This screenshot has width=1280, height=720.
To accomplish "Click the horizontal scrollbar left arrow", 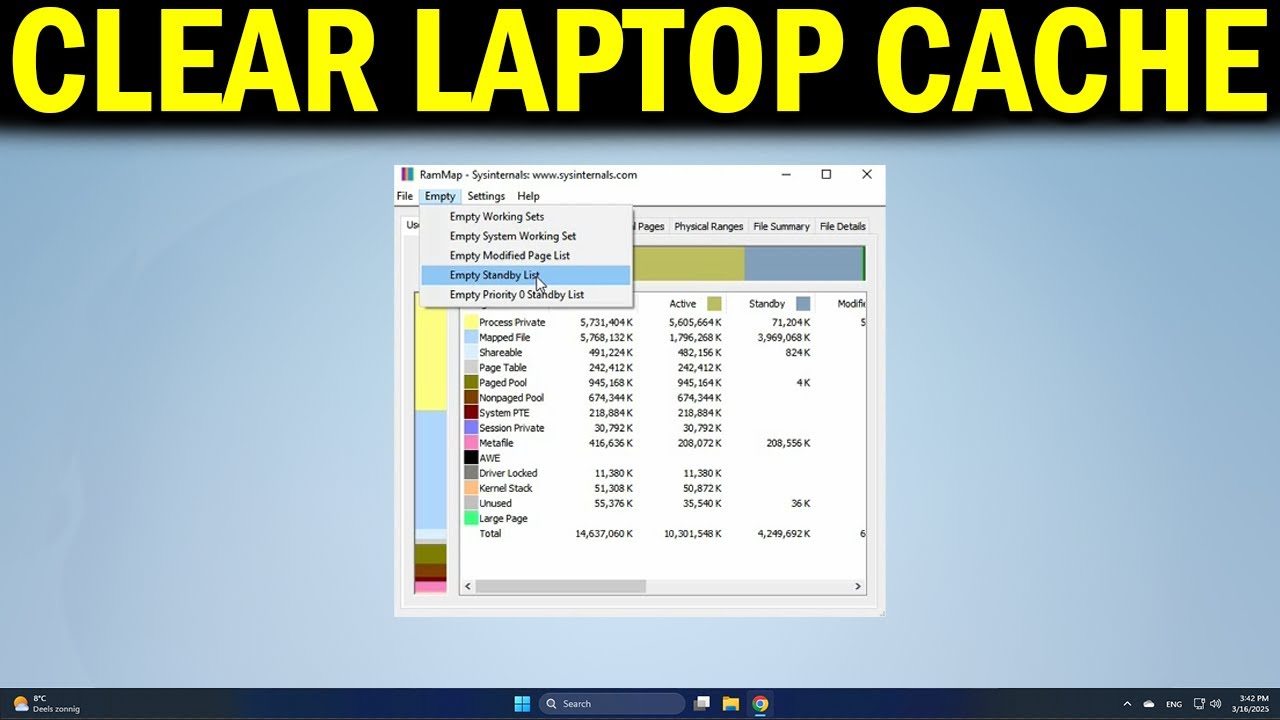I will click(x=468, y=586).
